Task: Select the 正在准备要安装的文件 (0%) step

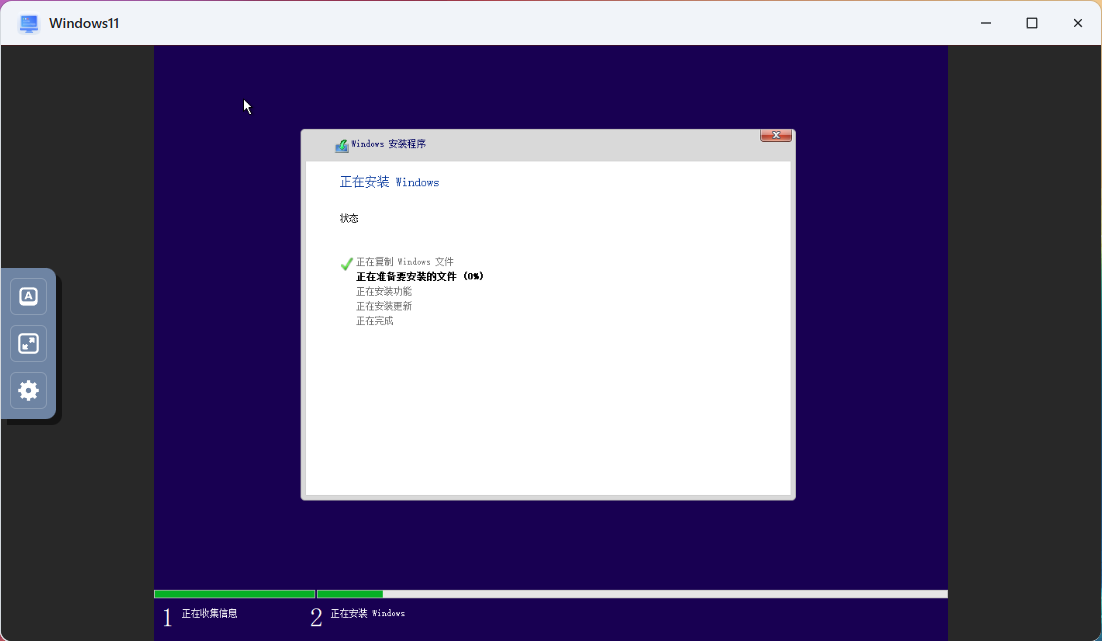Action: (x=420, y=276)
